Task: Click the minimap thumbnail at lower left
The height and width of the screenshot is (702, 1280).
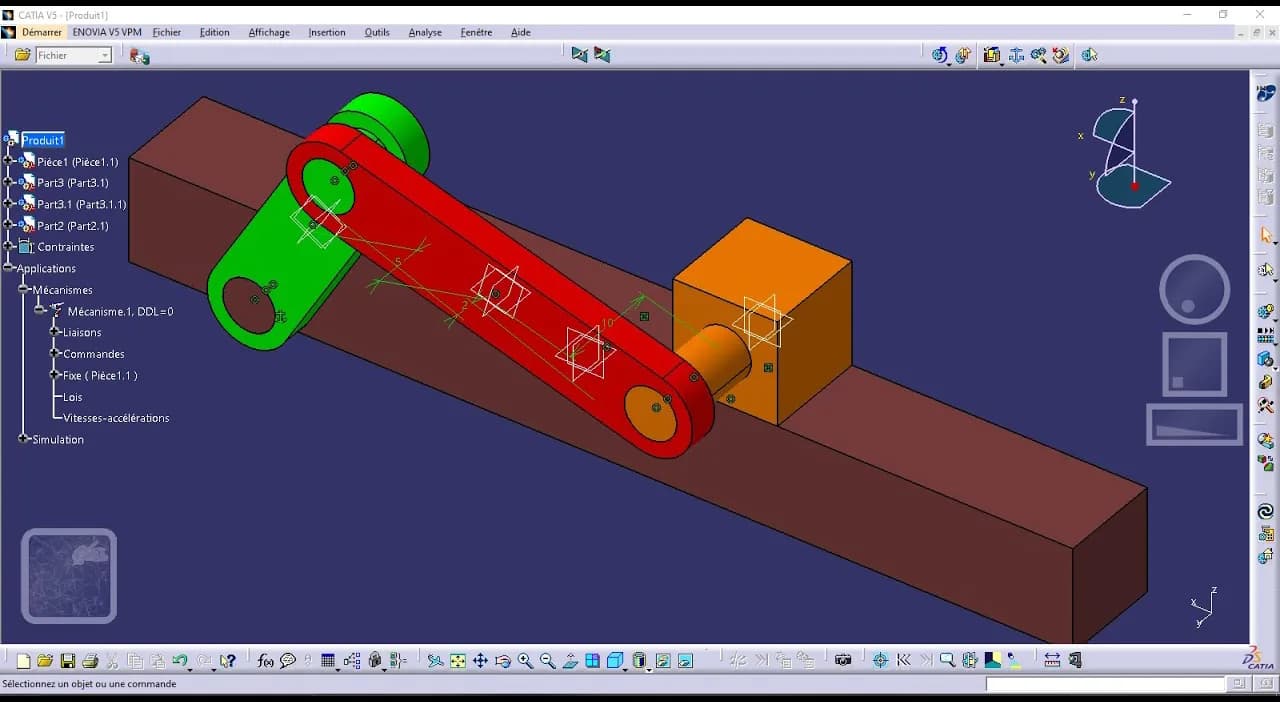Action: [69, 576]
